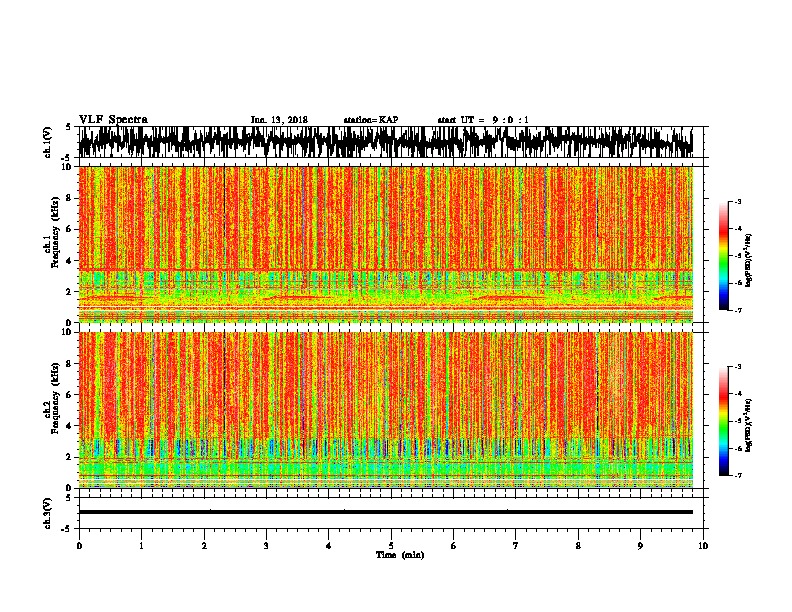
Task: Click the "-3" label on ch.2 color bar
Action: tap(738, 367)
